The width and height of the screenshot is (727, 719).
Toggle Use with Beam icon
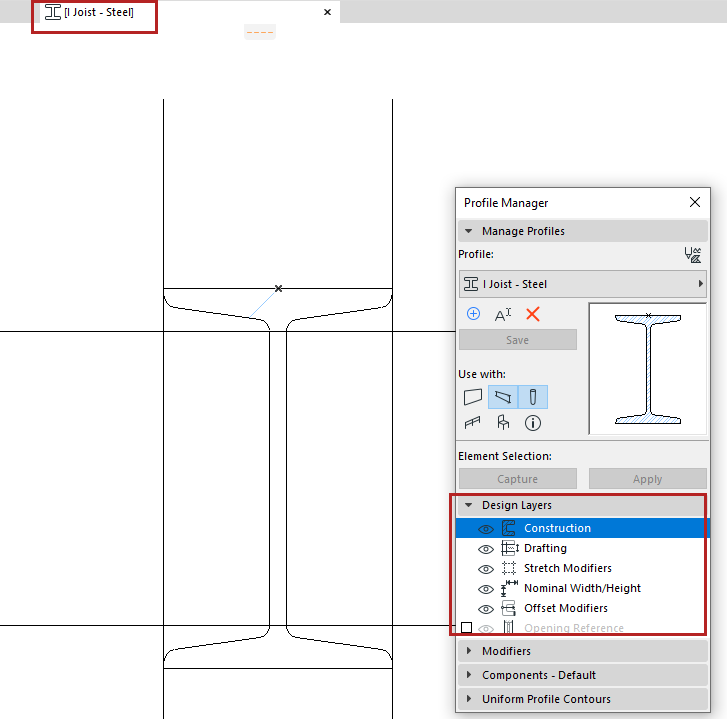pos(503,397)
